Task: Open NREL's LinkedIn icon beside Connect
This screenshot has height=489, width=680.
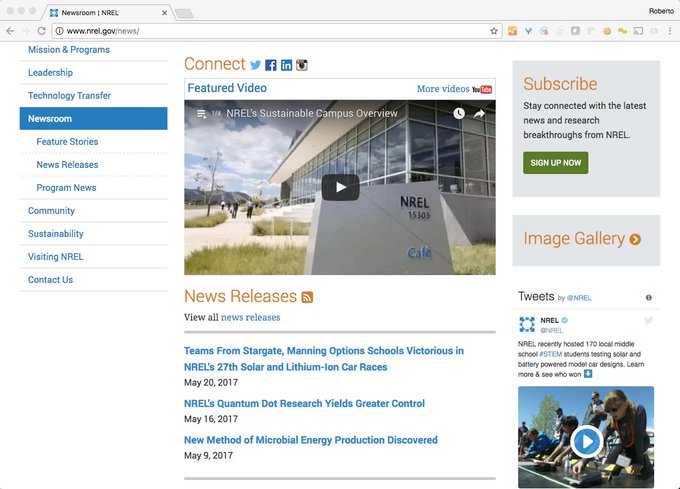Action: tap(286, 65)
